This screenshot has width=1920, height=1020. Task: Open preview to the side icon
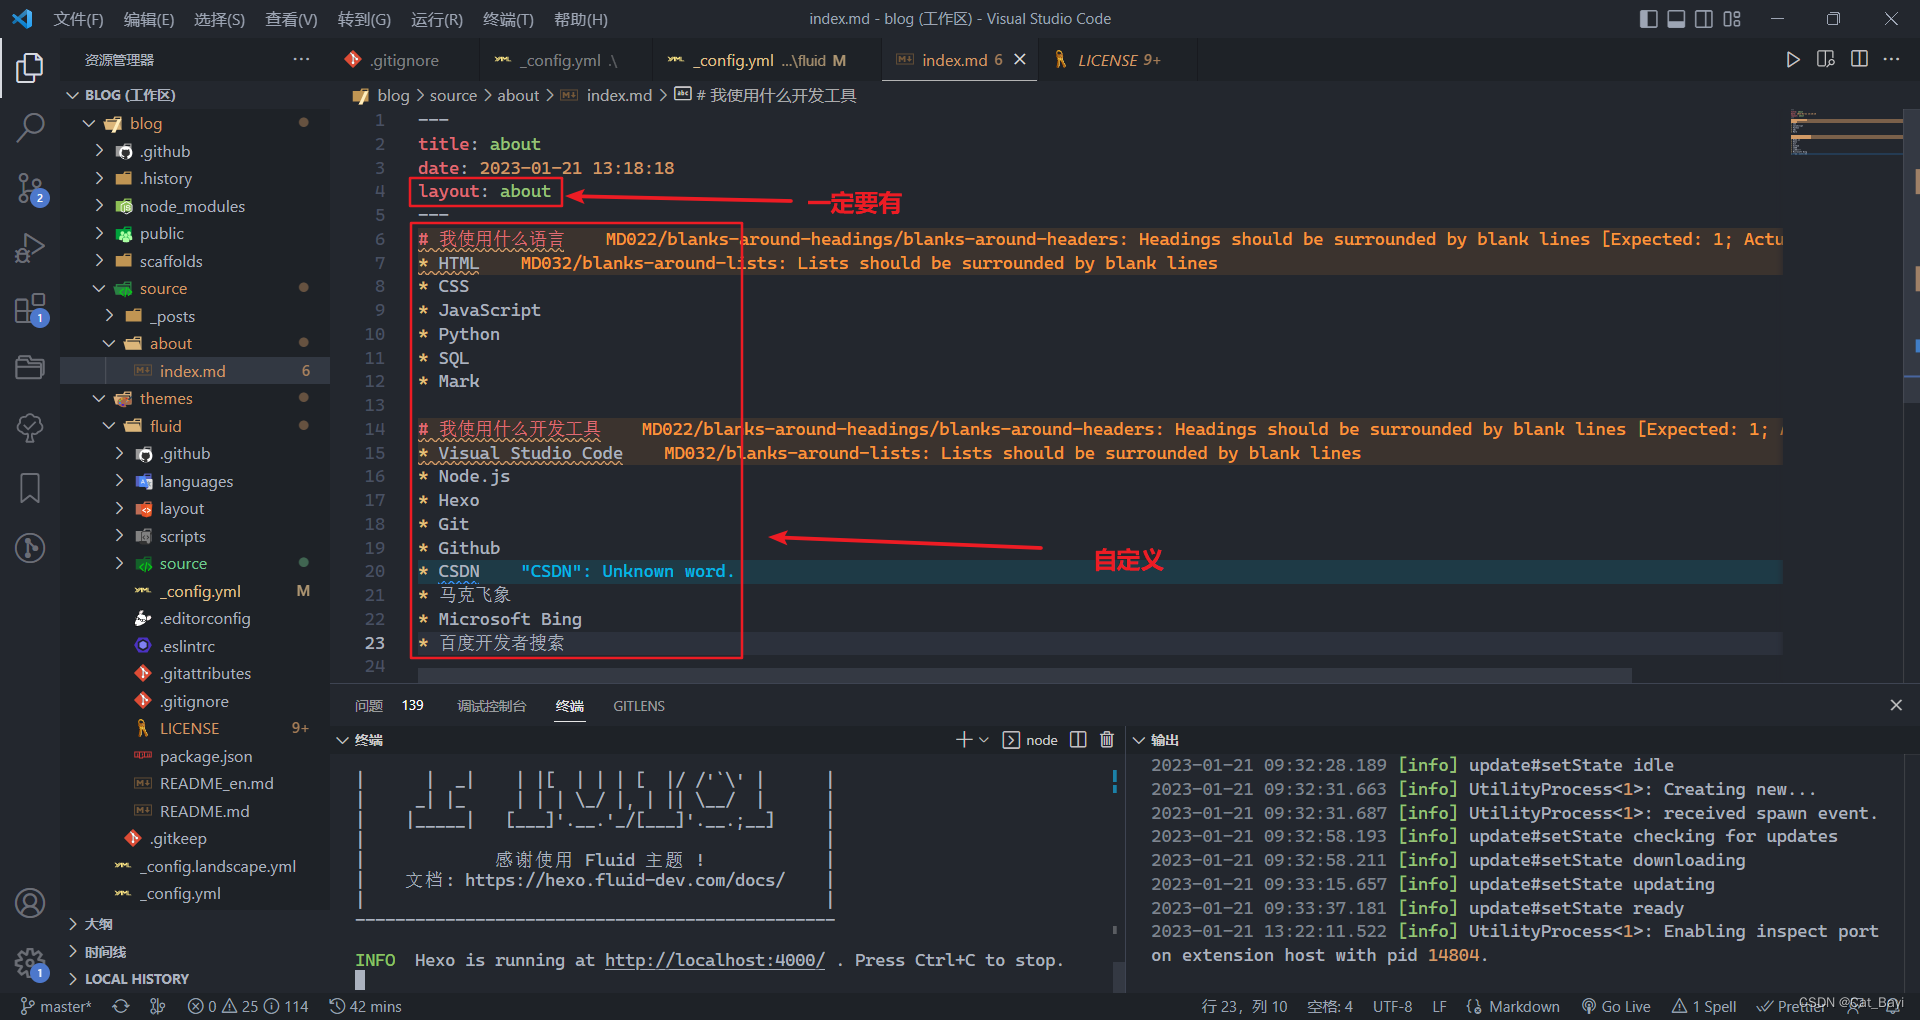click(1826, 60)
